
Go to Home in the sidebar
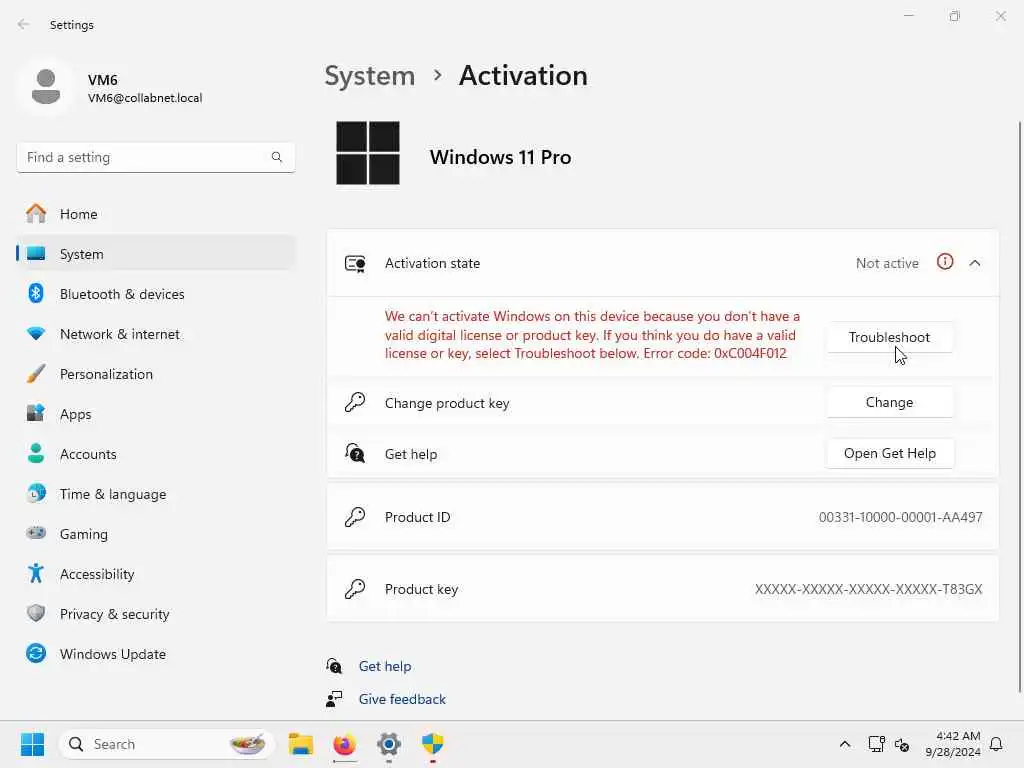pos(155,214)
